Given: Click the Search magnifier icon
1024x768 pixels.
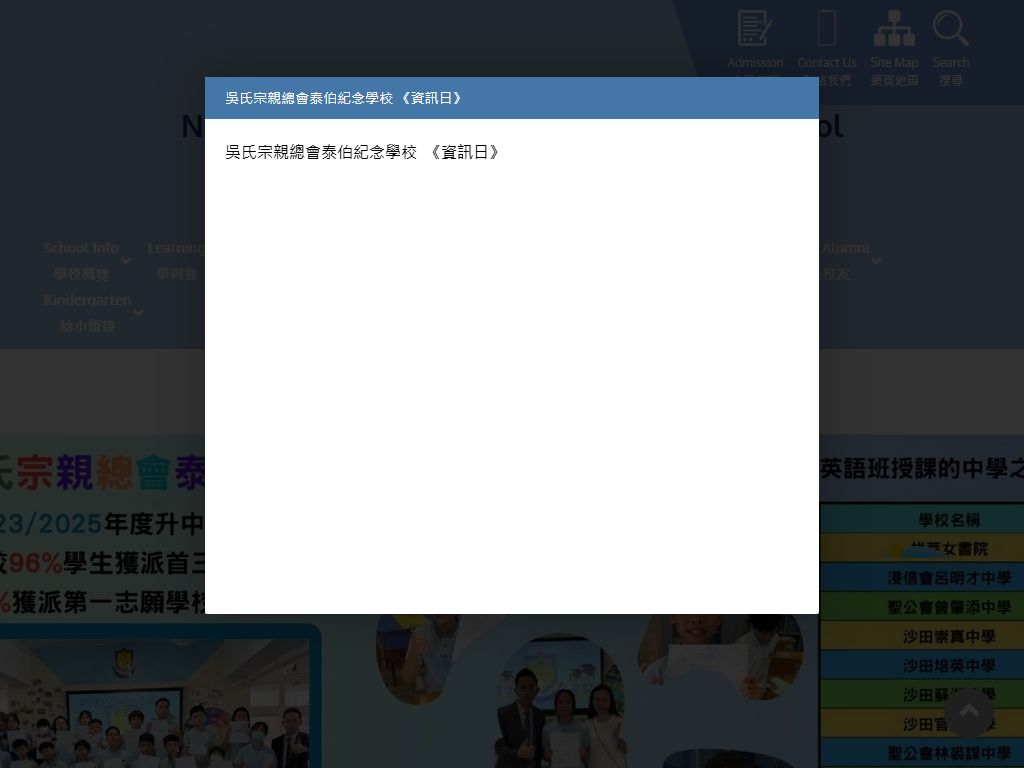Looking at the screenshot, I should click(x=950, y=28).
